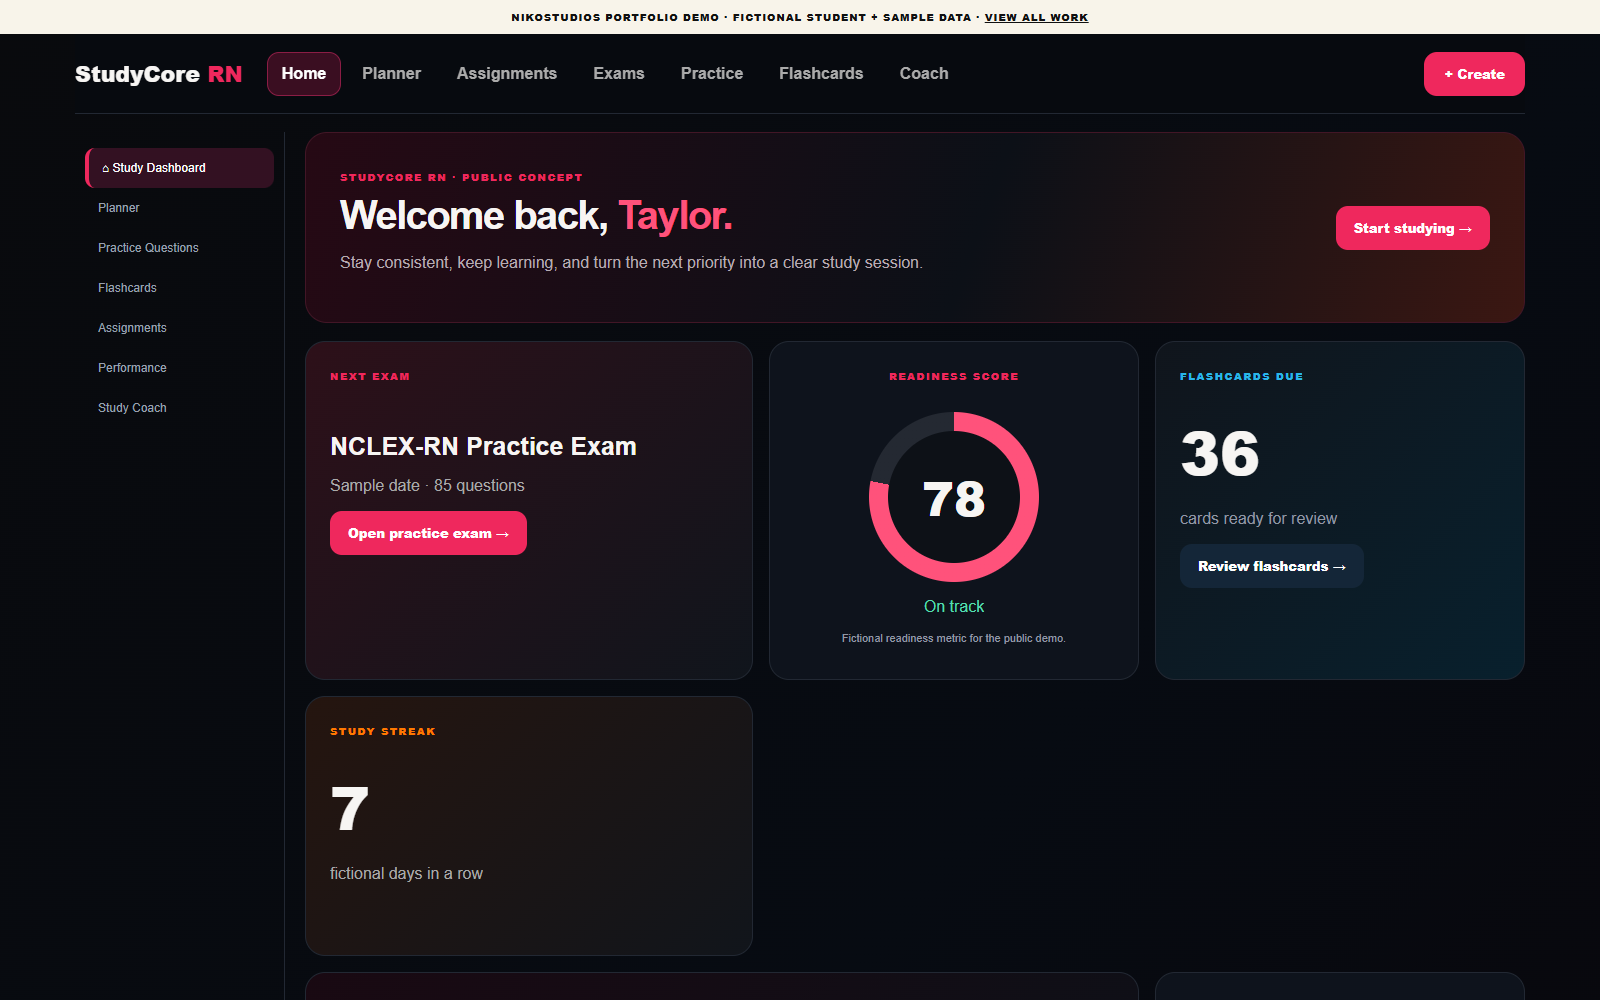Viewport: 1600px width, 1000px height.
Task: Click the flashcards due count 36
Action: click(x=1220, y=454)
